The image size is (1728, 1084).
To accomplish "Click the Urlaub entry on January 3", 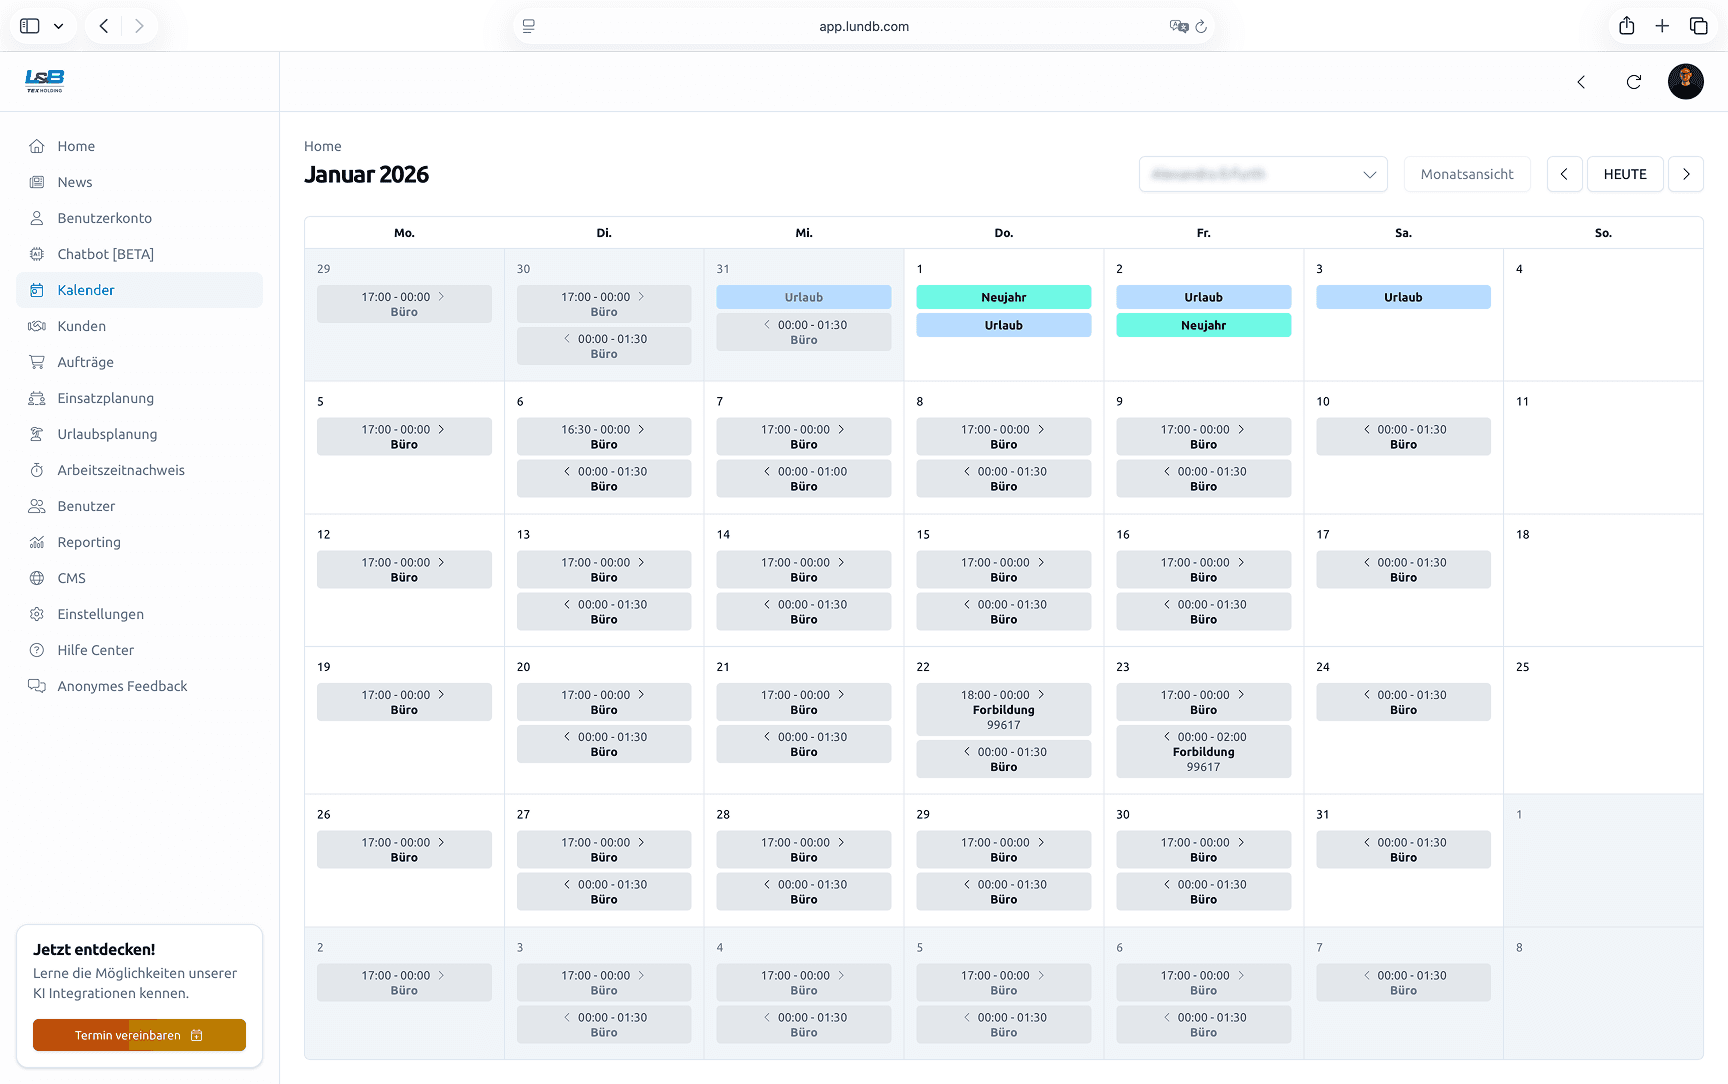I will [1403, 297].
